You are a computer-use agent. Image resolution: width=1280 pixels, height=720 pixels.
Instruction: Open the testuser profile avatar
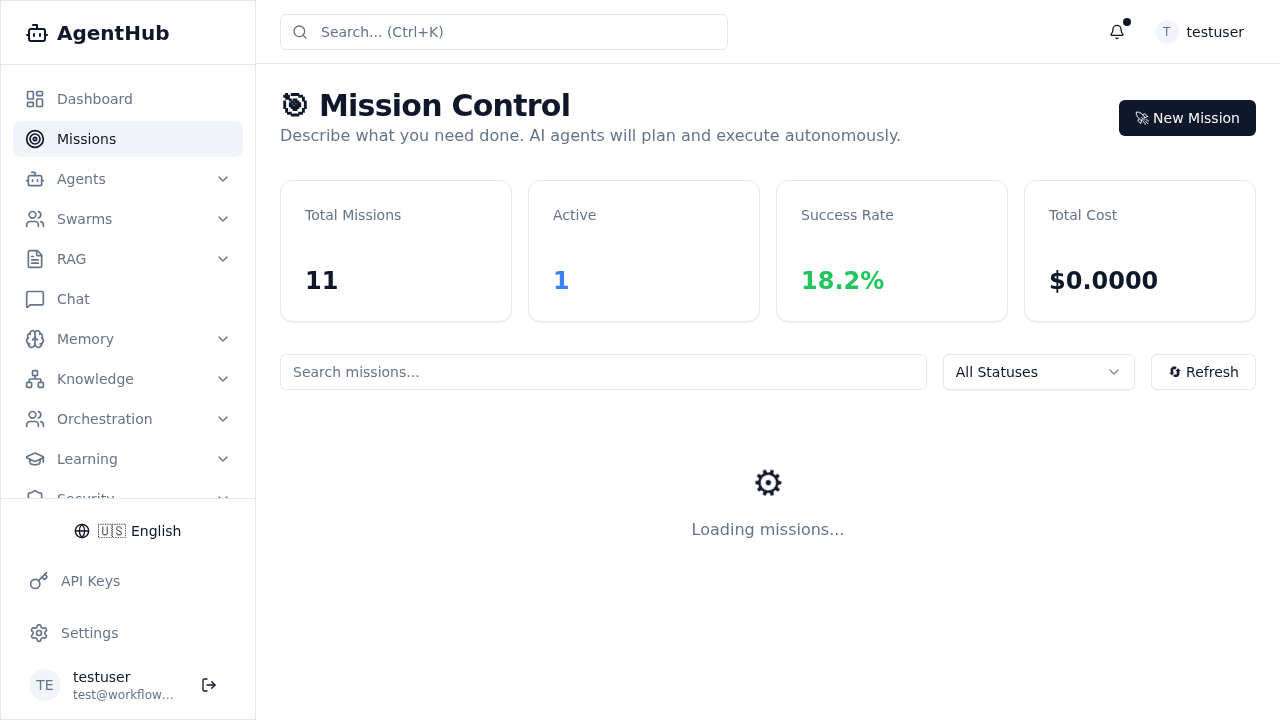coord(1166,32)
